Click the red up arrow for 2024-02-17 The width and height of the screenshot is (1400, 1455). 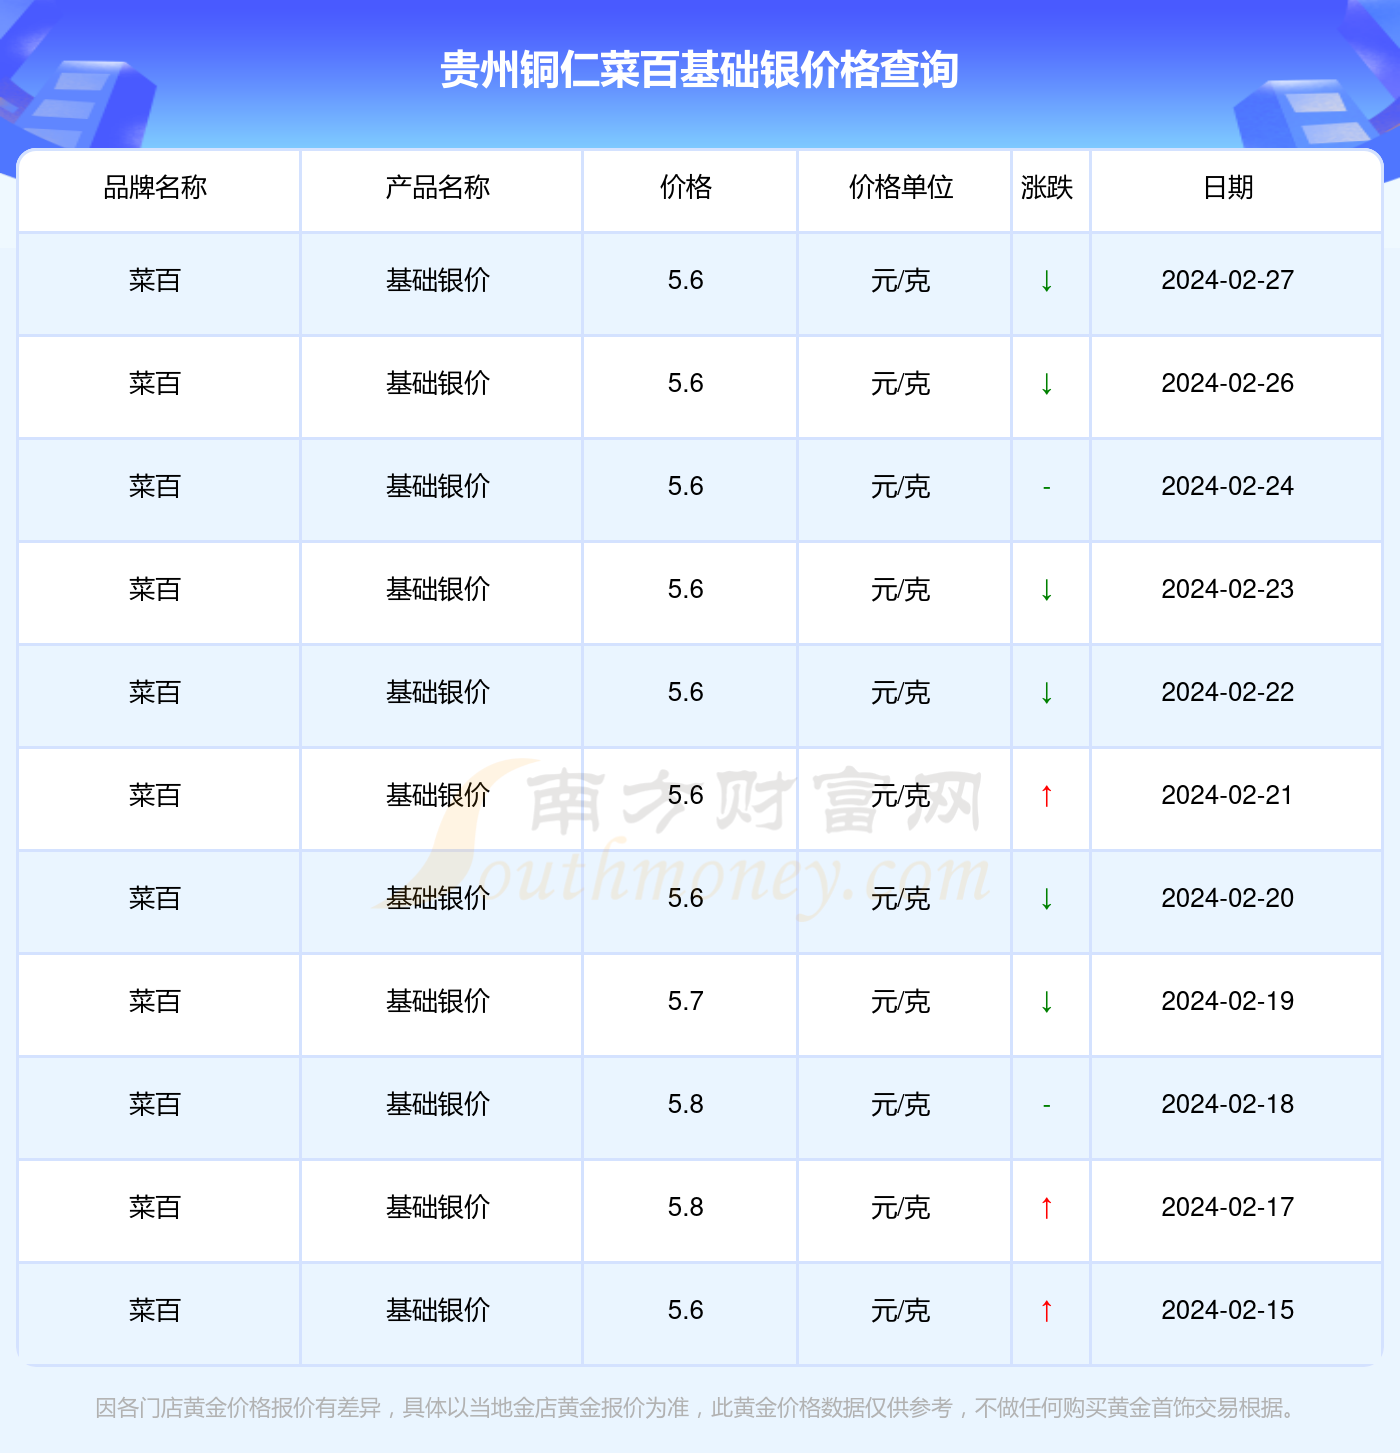[x=1047, y=1208]
